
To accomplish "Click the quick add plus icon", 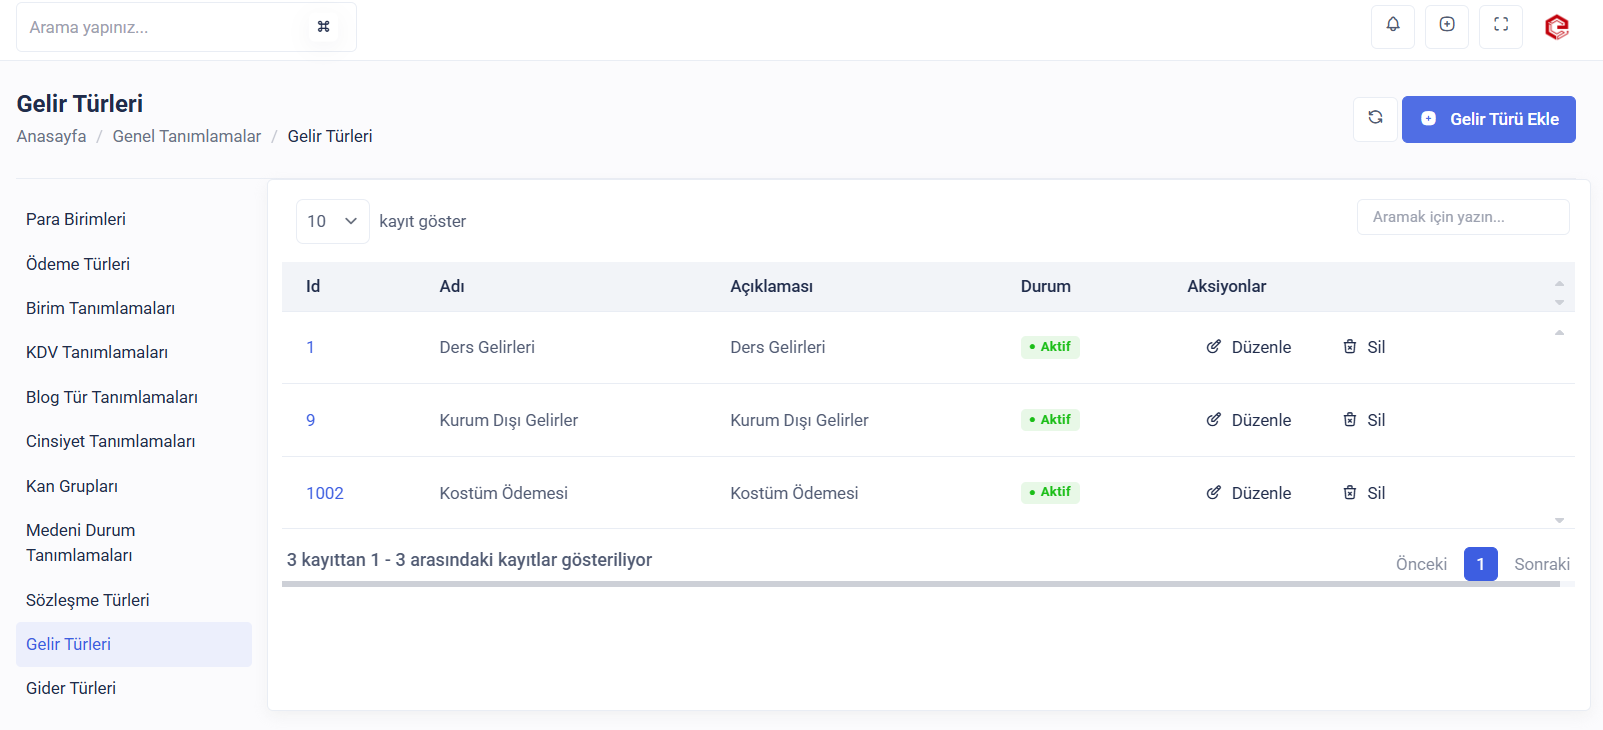I will pos(1446,25).
